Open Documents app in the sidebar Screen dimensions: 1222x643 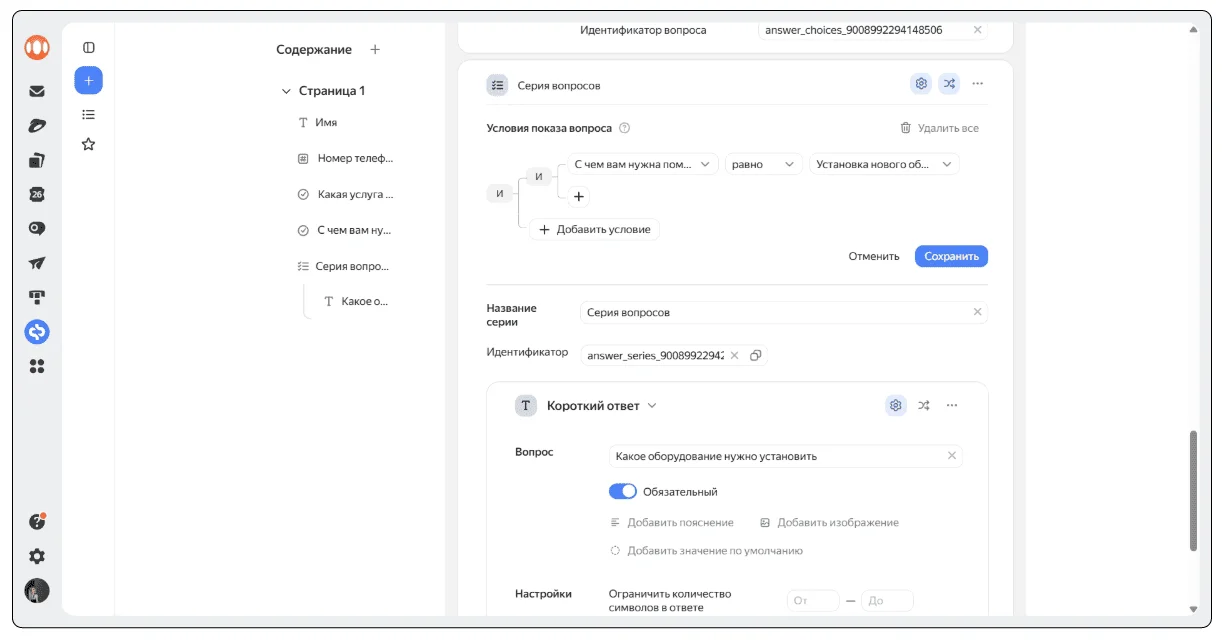tap(37, 160)
